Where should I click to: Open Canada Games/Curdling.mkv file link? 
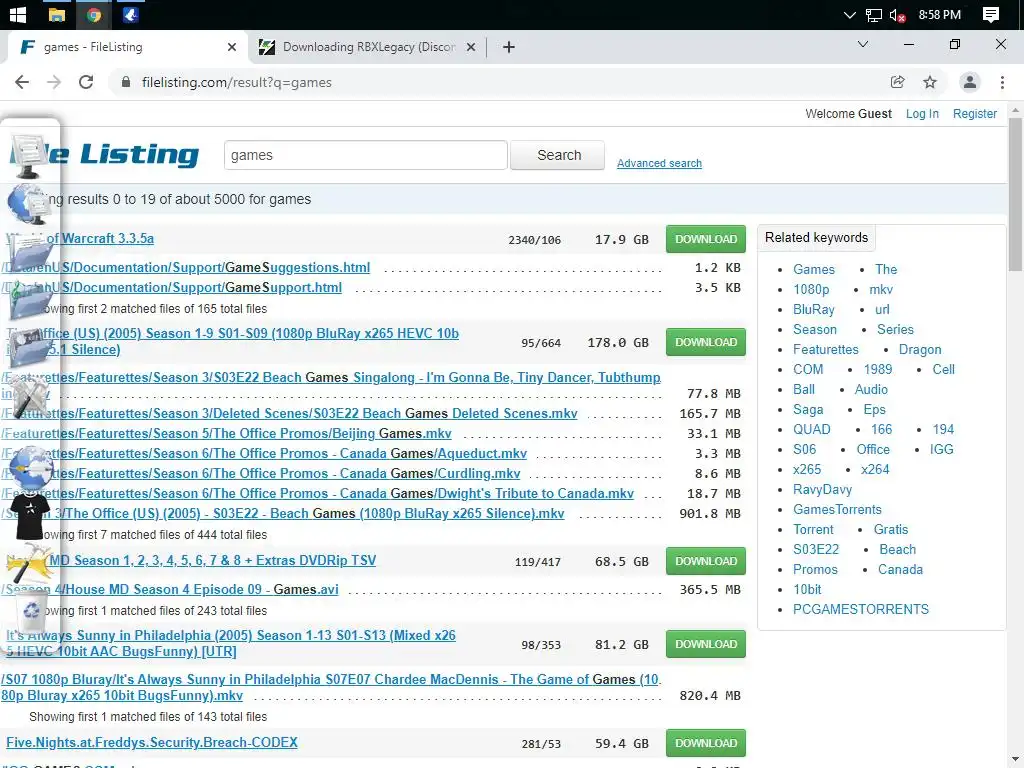(261, 473)
